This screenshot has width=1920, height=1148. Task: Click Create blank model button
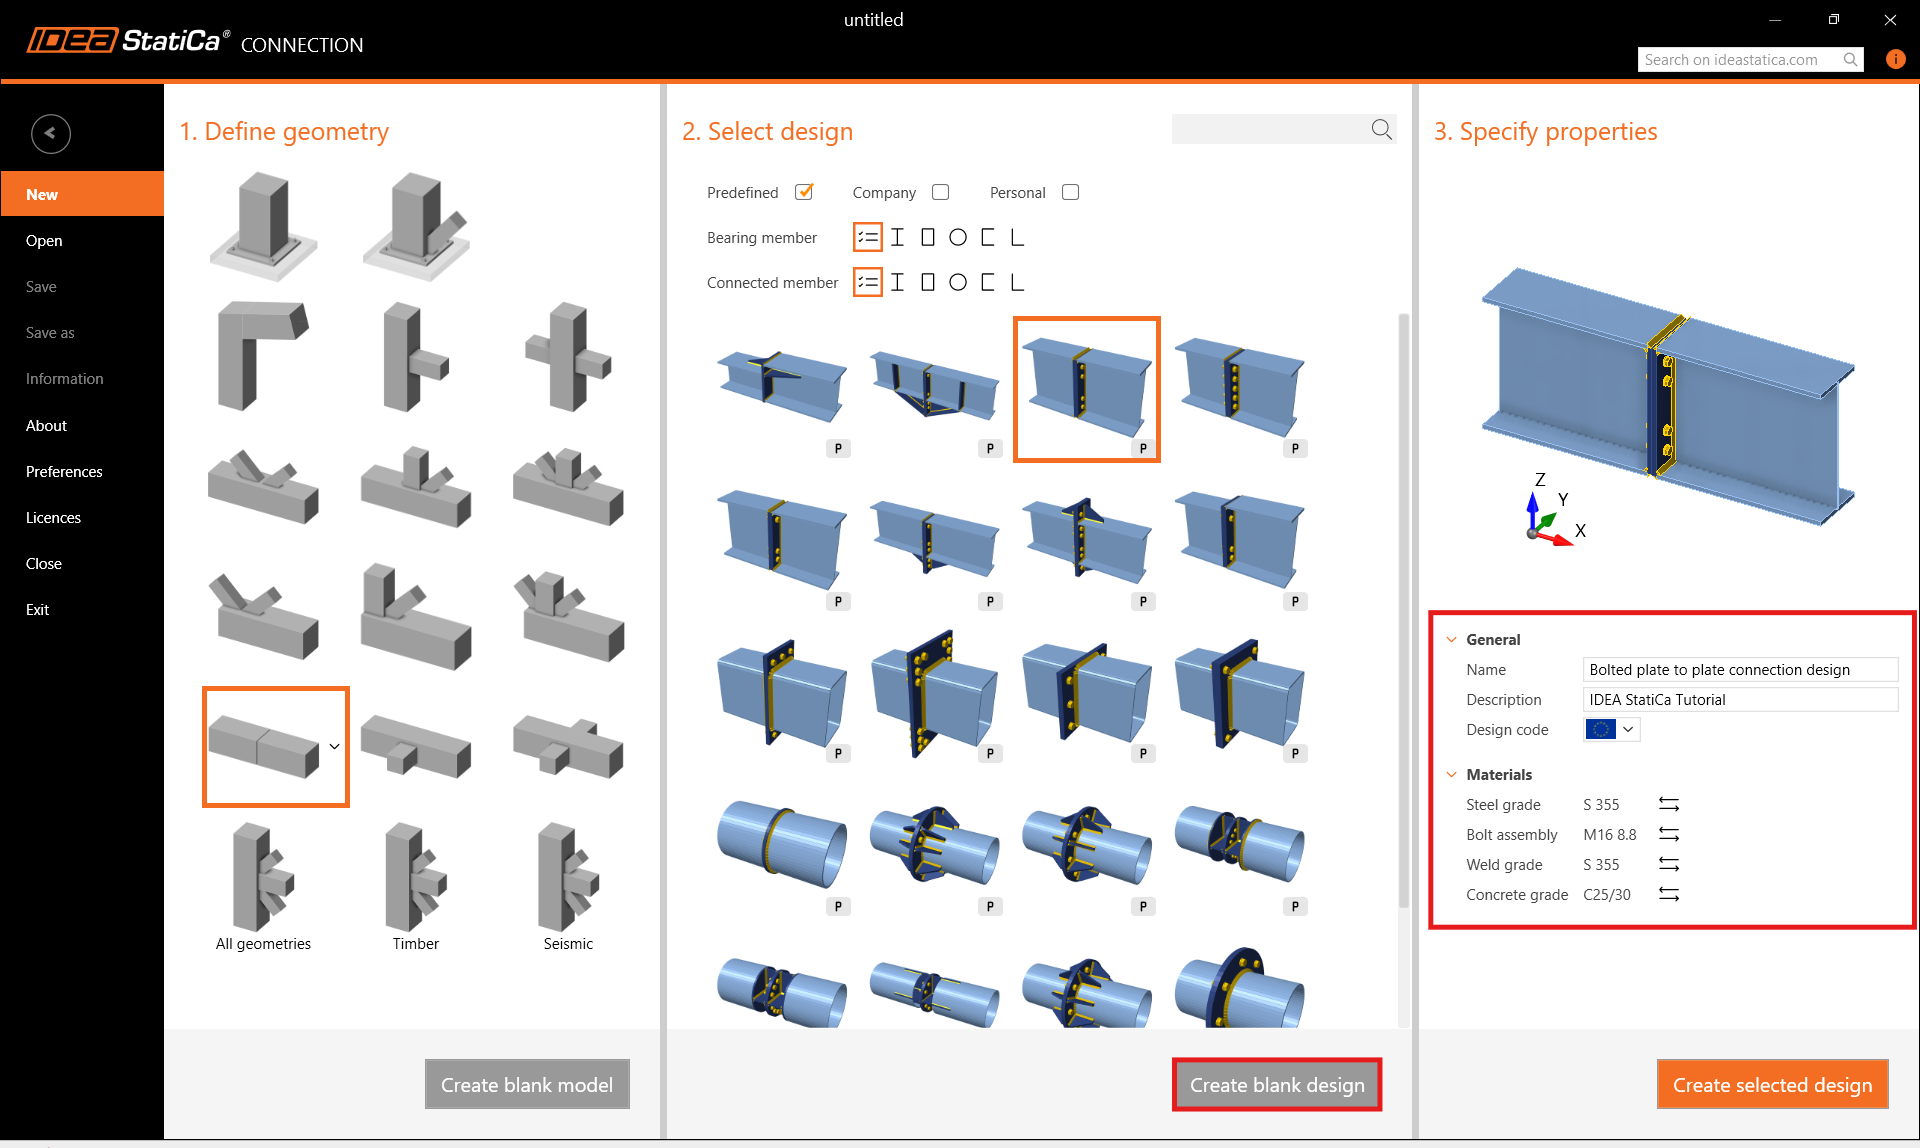[x=527, y=1084]
